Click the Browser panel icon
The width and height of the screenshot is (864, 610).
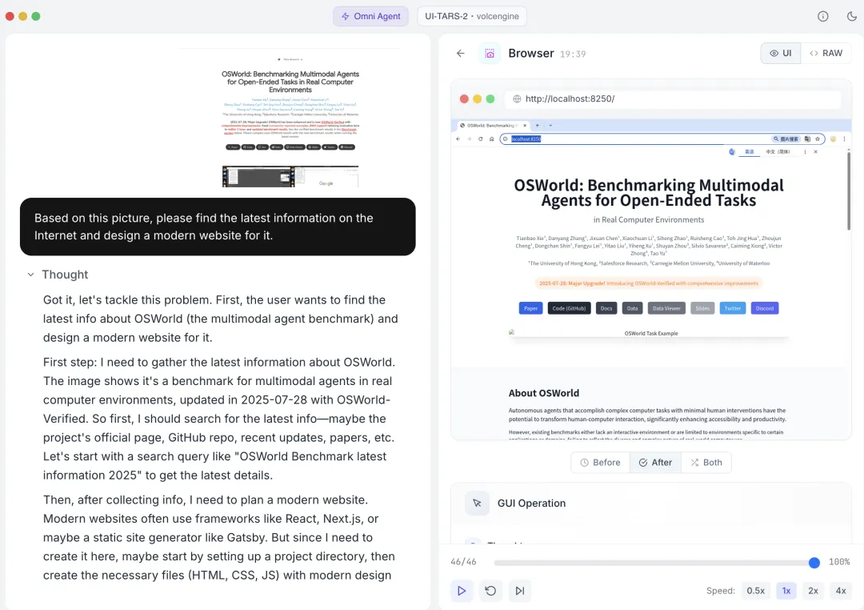click(x=489, y=54)
